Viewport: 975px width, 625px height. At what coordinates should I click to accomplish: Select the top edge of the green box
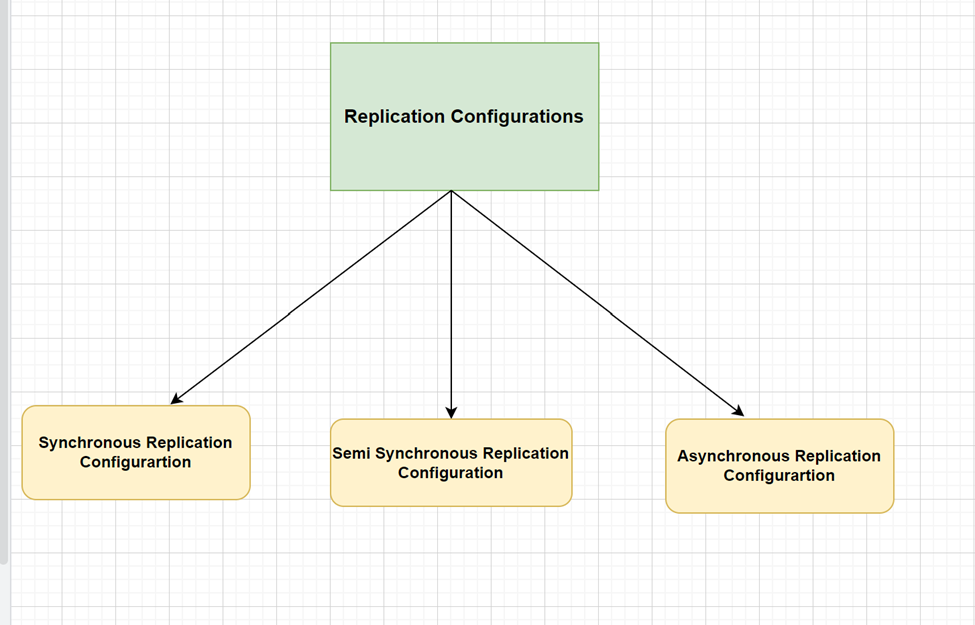tap(463, 42)
